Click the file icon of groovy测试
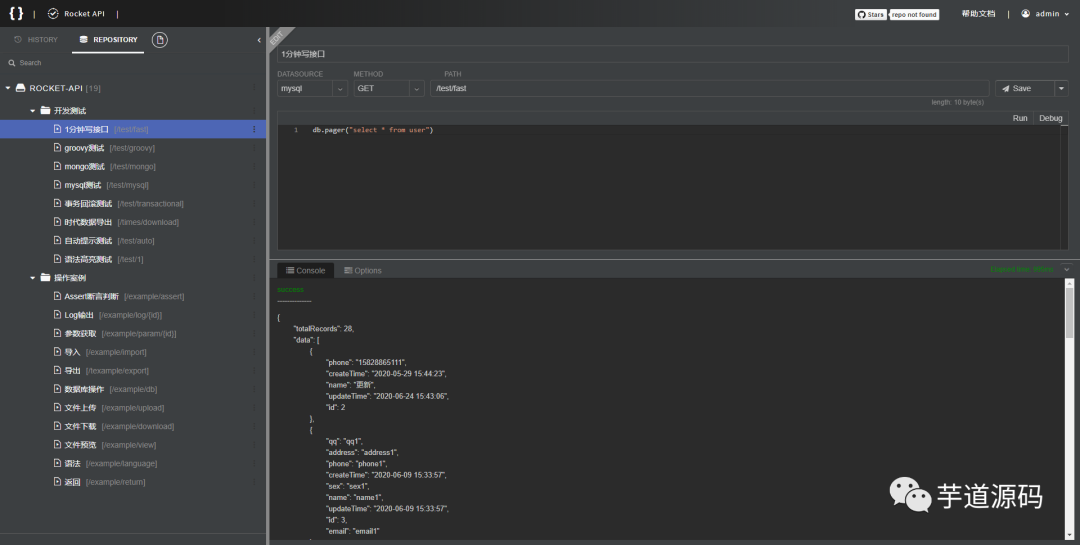 click(58, 147)
